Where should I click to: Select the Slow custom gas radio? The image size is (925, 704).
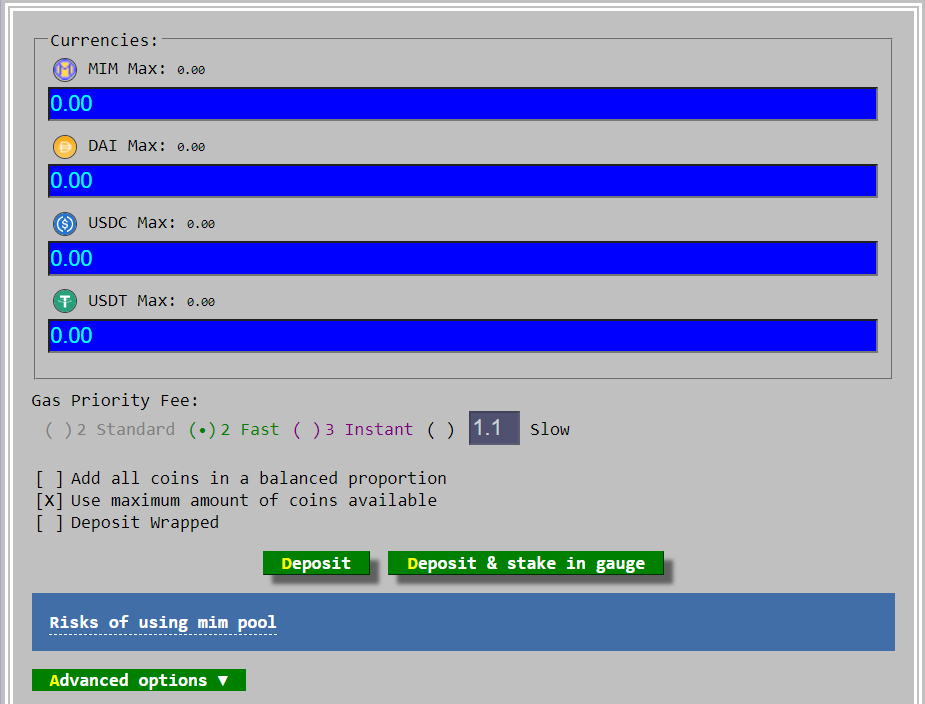[441, 430]
